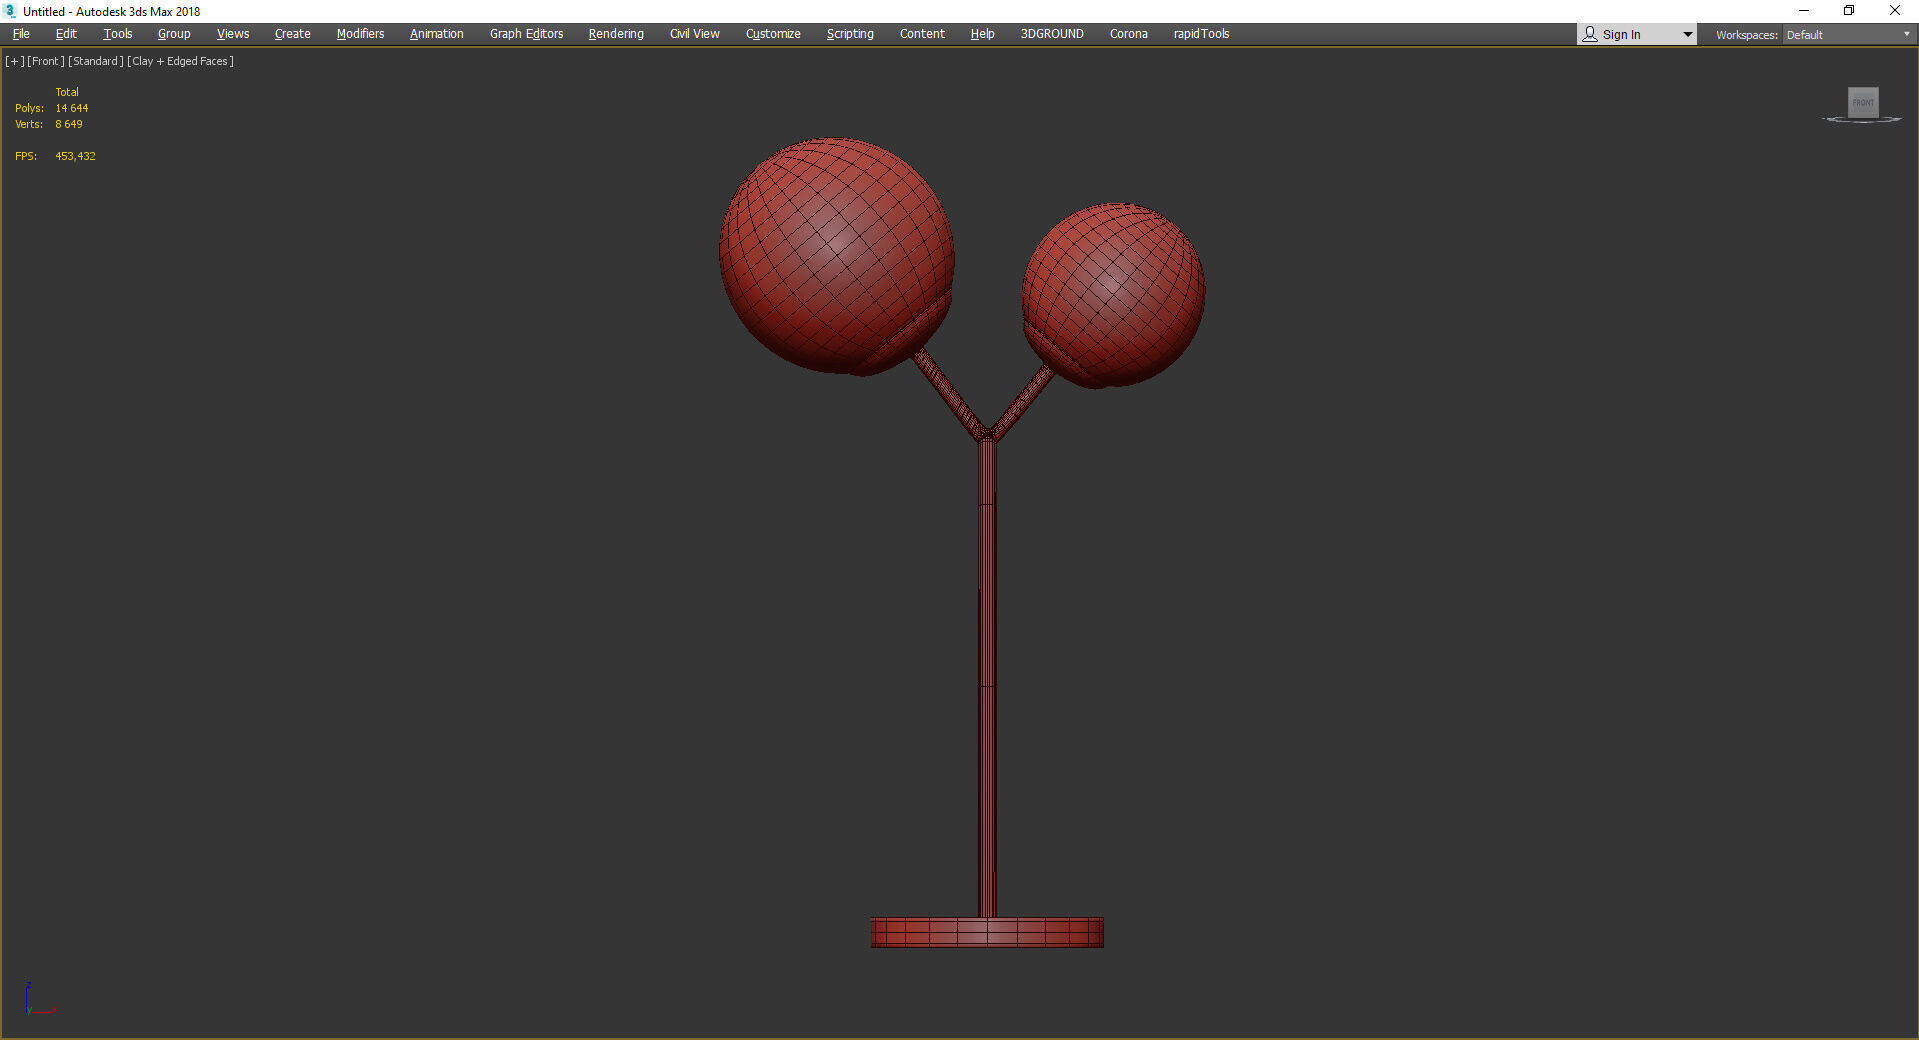Minimize the 3ds Max window

click(x=1804, y=11)
